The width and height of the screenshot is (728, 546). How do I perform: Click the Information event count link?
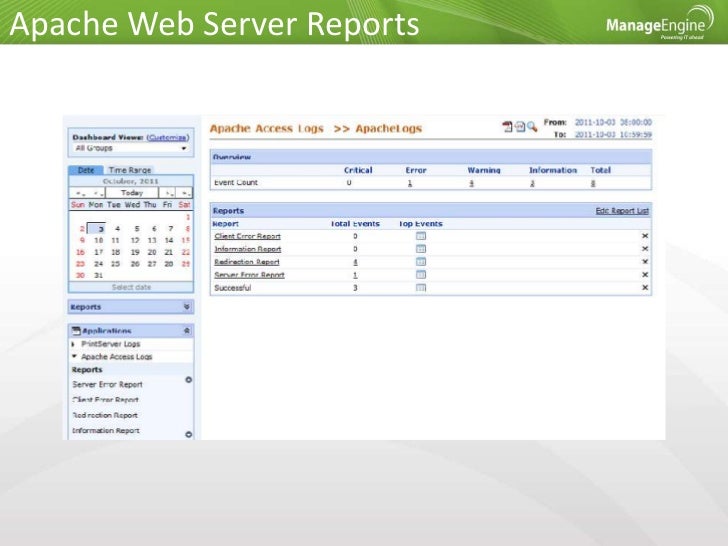533,183
